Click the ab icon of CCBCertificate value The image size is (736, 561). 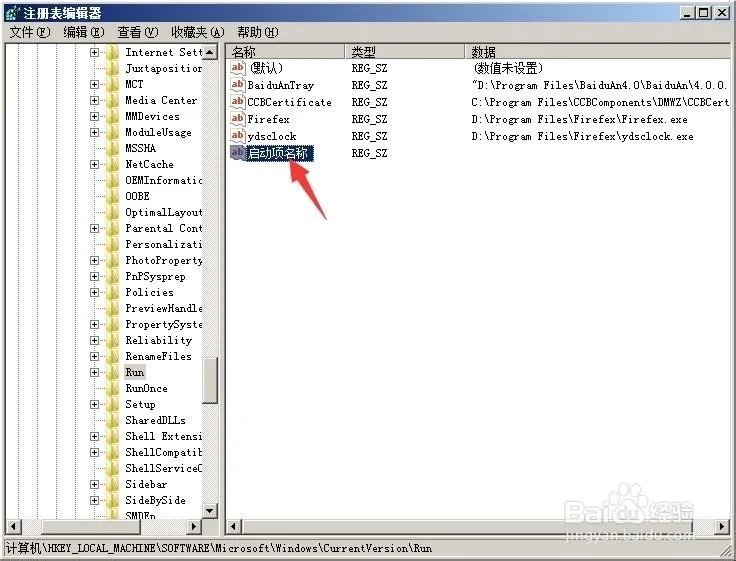tap(238, 101)
